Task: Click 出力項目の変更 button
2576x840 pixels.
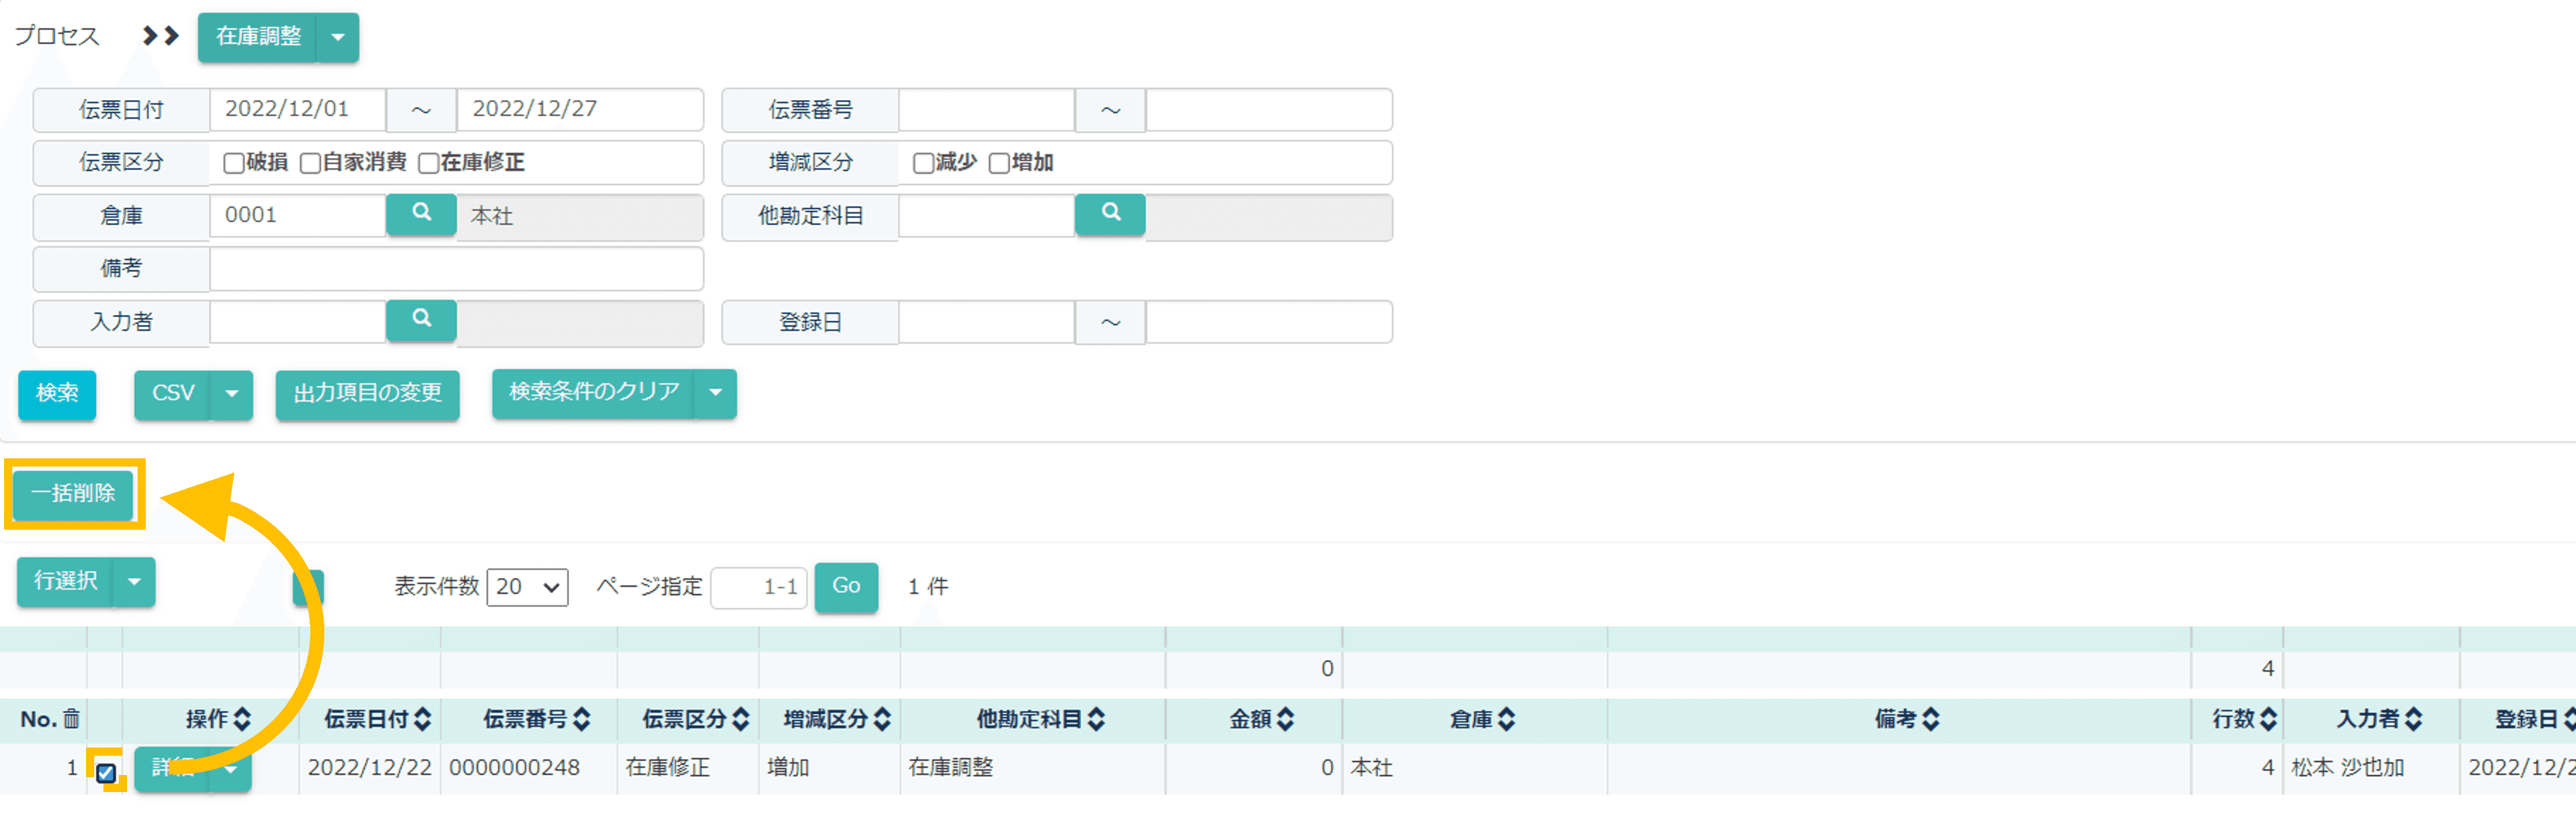Action: tap(367, 394)
